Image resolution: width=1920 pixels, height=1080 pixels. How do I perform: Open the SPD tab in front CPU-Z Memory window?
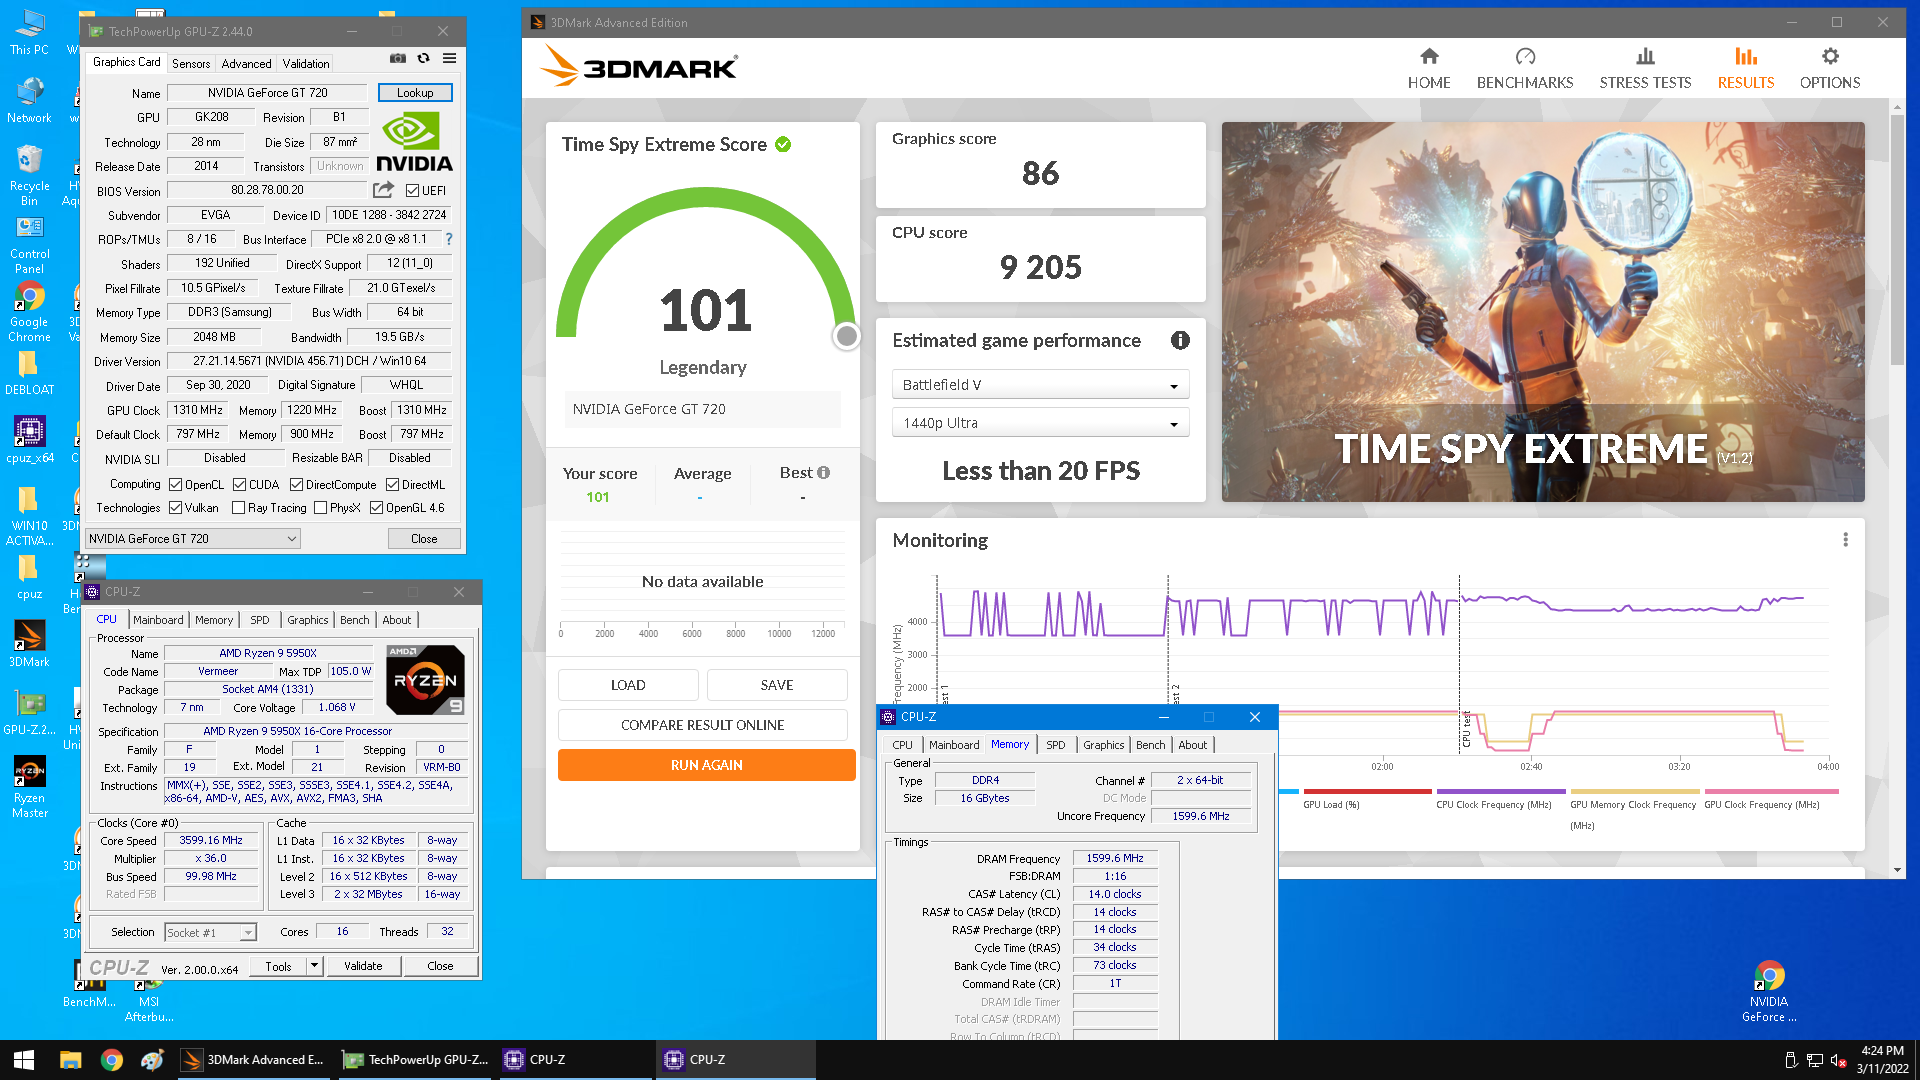pos(1055,745)
